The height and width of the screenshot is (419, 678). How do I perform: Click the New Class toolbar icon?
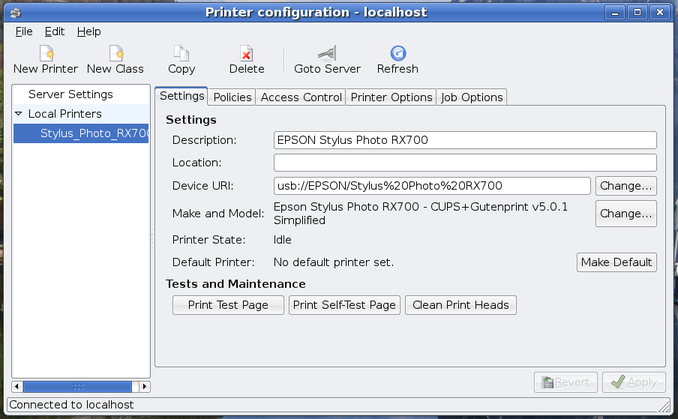pyautogui.click(x=116, y=54)
